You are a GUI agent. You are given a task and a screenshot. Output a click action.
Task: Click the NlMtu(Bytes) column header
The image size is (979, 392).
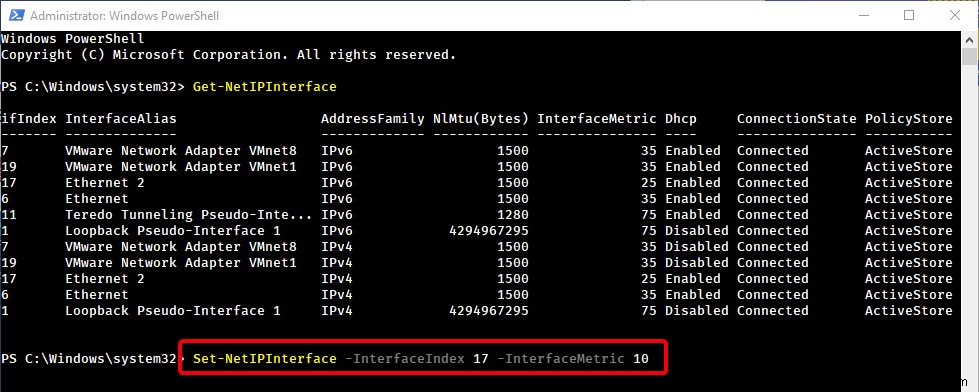481,119
